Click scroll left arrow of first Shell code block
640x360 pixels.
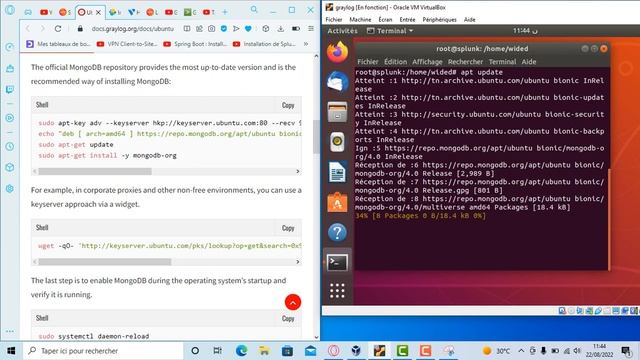[x=35, y=171]
